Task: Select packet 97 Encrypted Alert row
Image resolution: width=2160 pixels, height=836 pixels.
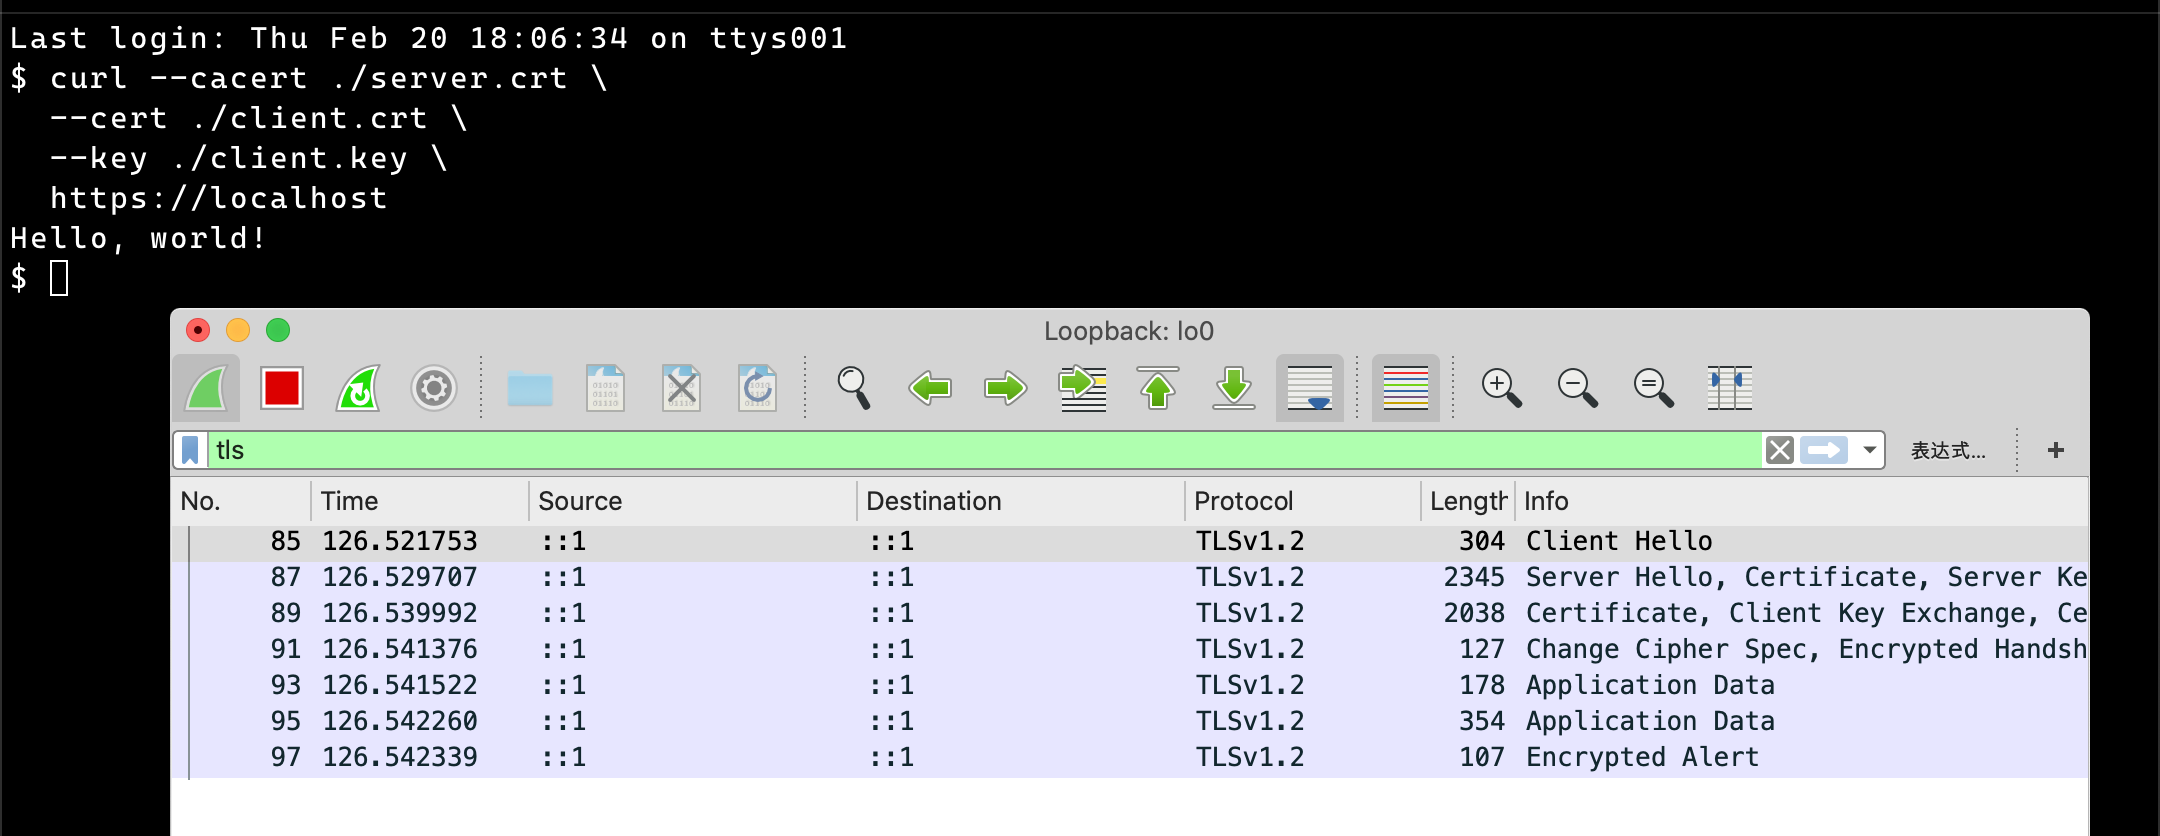Action: coord(1130,757)
